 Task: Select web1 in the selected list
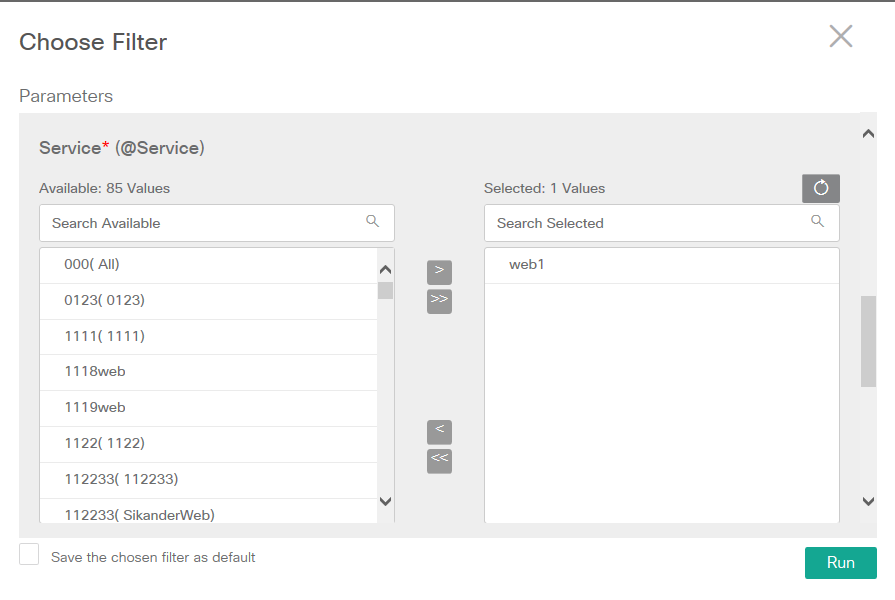pyautogui.click(x=527, y=265)
